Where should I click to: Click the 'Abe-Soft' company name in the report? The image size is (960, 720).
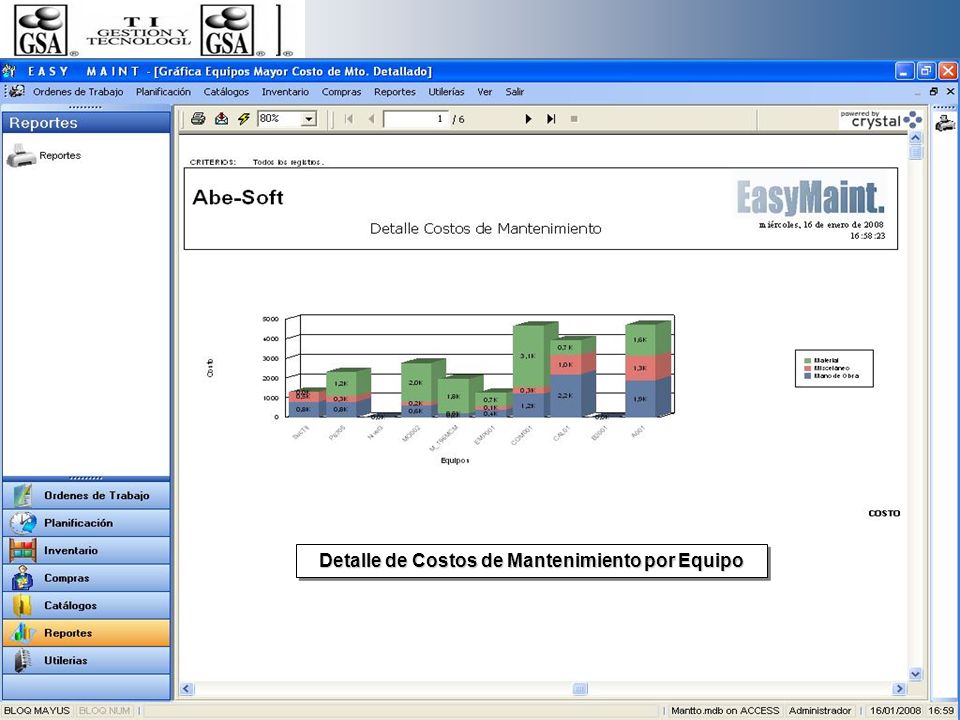pos(238,197)
